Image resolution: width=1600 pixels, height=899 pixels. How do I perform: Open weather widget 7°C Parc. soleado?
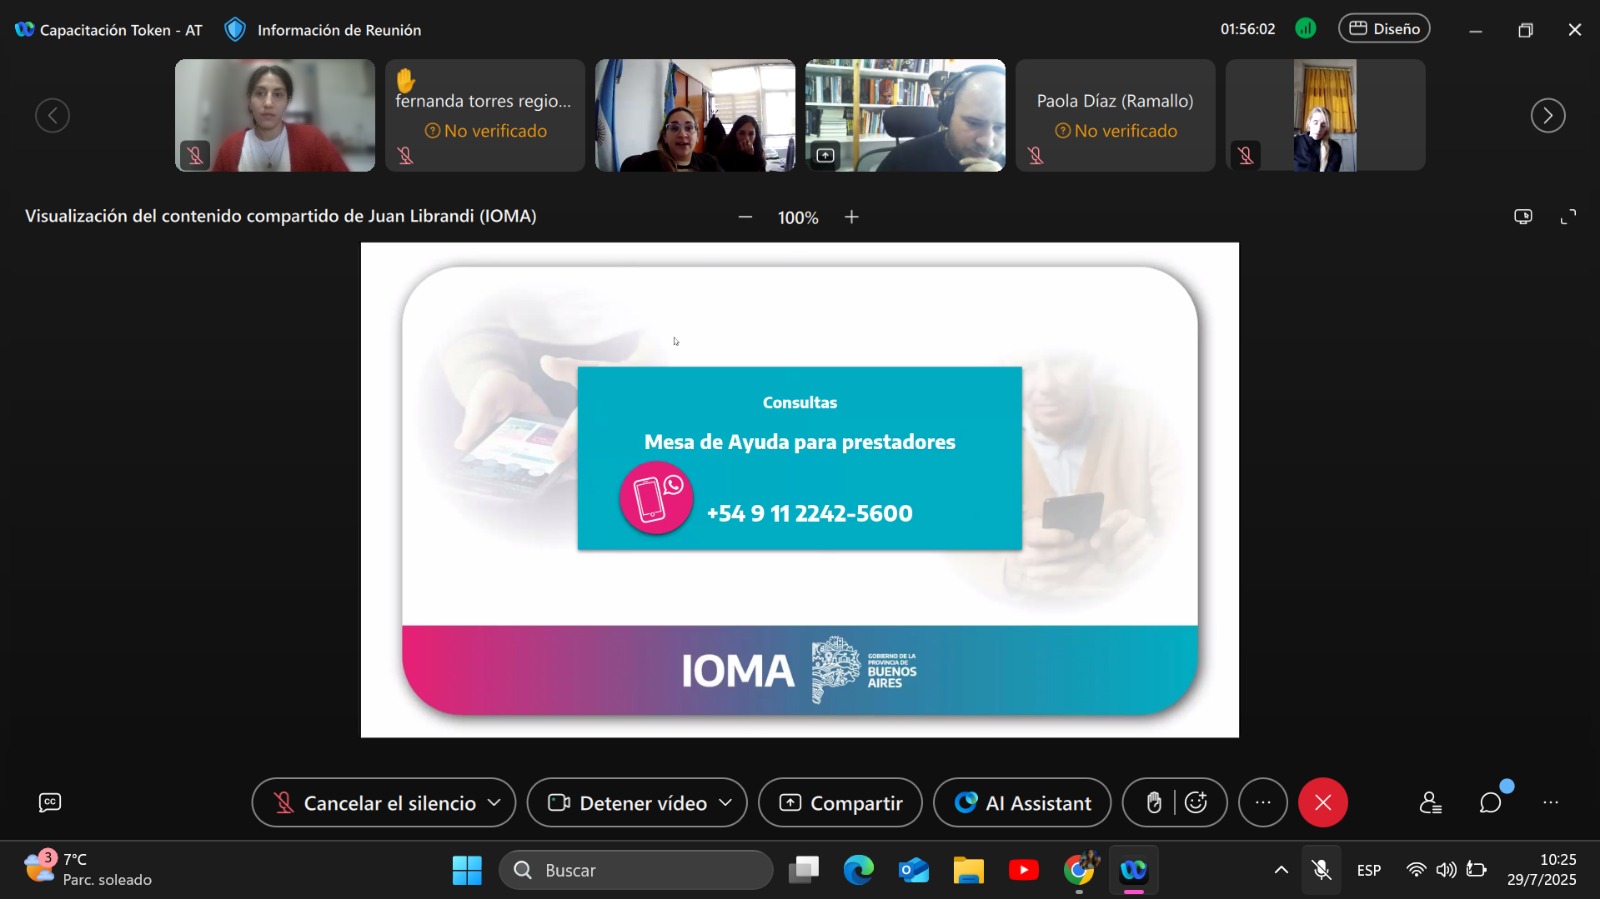tap(88, 869)
